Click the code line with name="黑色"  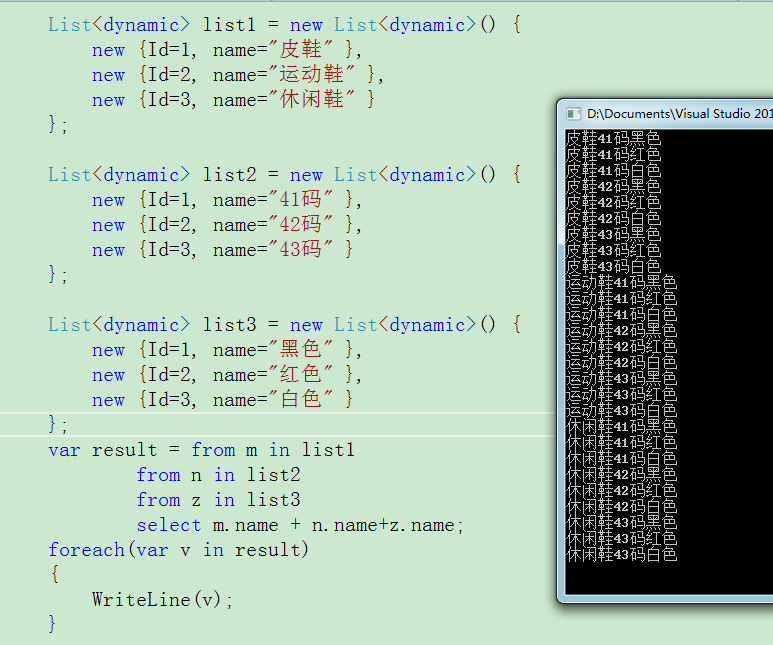pyautogui.click(x=227, y=350)
